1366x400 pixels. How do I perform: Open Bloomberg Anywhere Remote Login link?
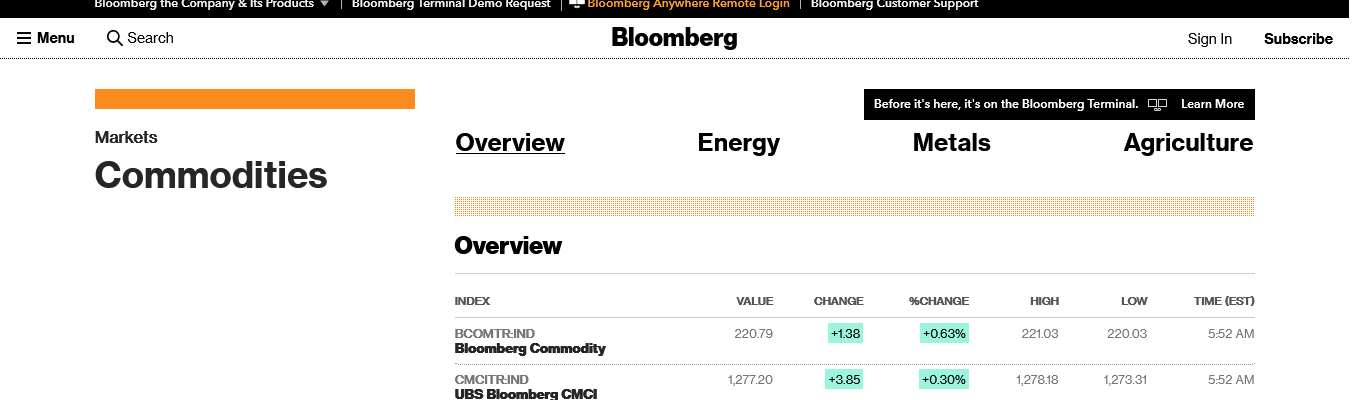tap(688, 4)
